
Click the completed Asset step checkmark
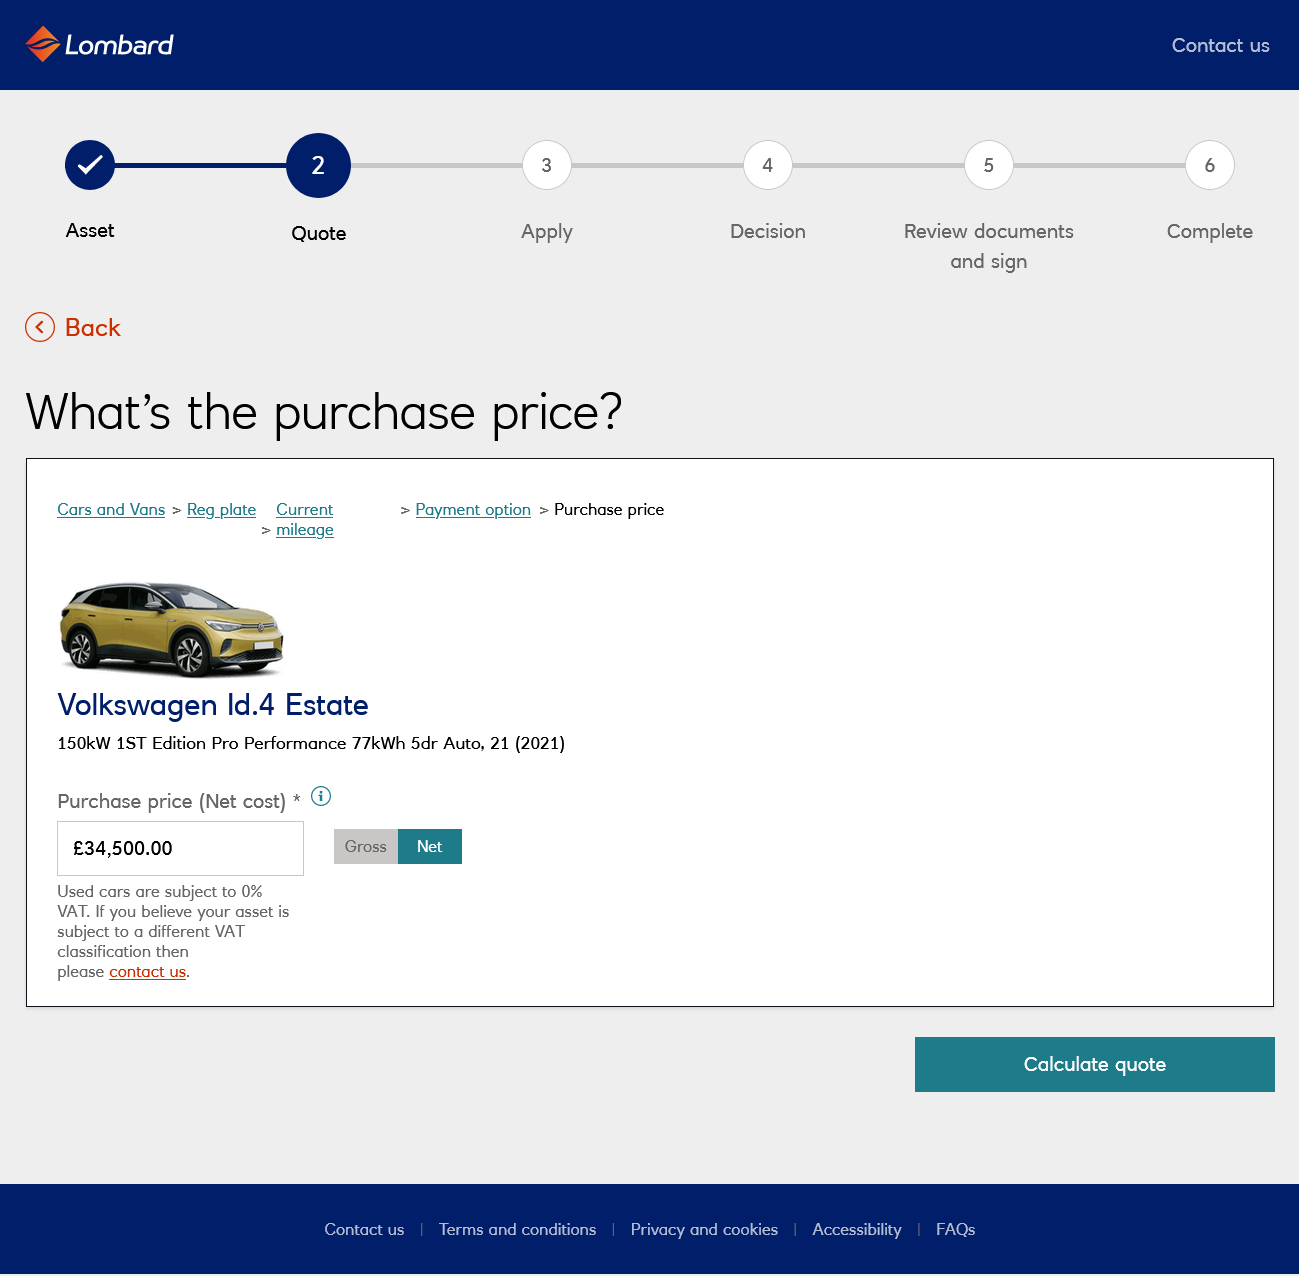(90, 165)
